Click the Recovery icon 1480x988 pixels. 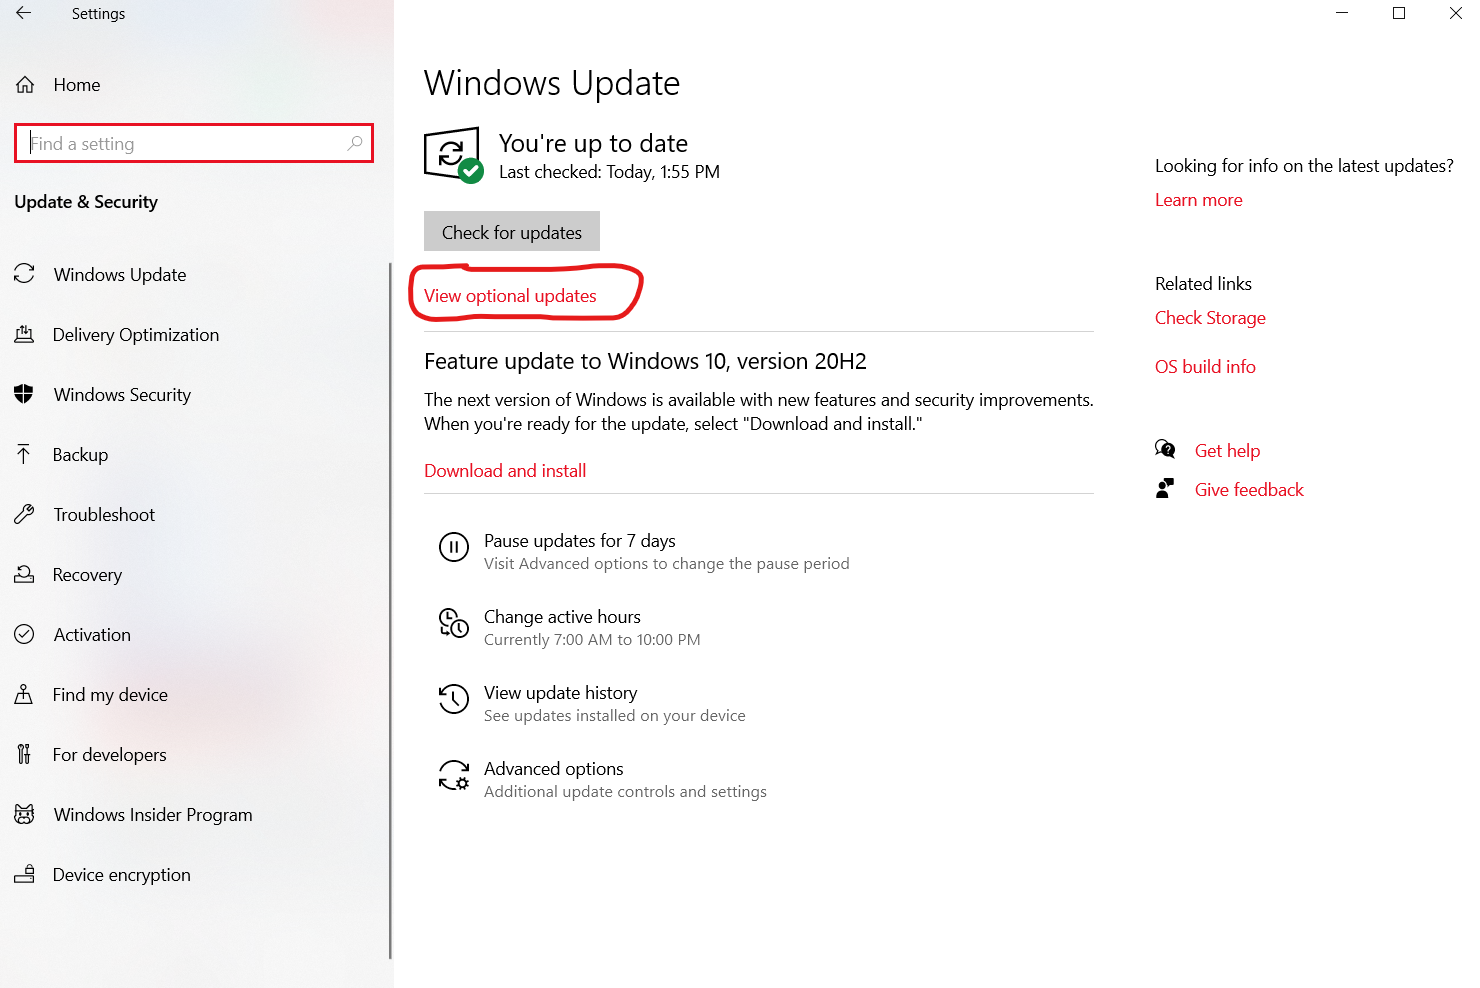pos(24,574)
